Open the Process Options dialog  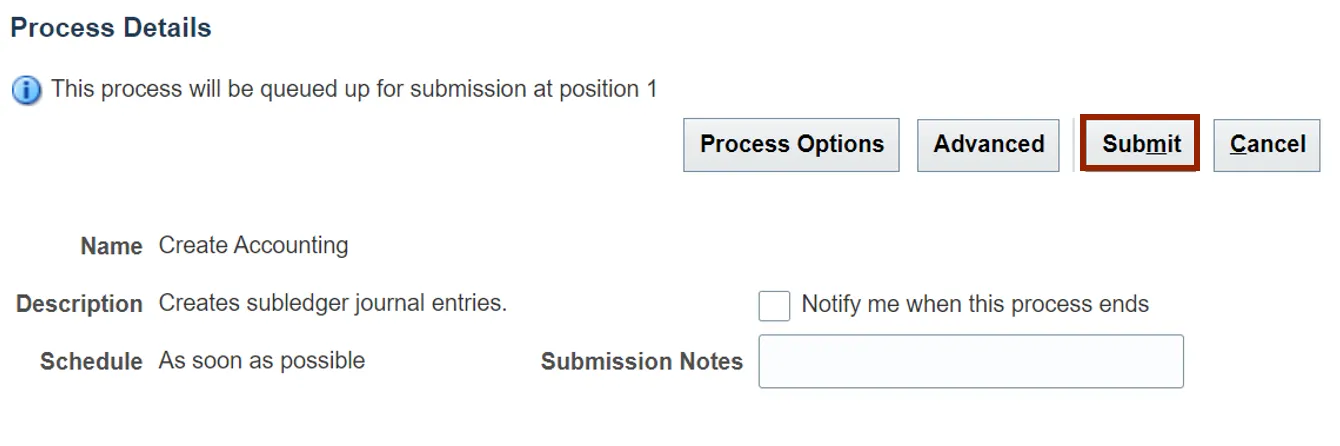click(791, 145)
